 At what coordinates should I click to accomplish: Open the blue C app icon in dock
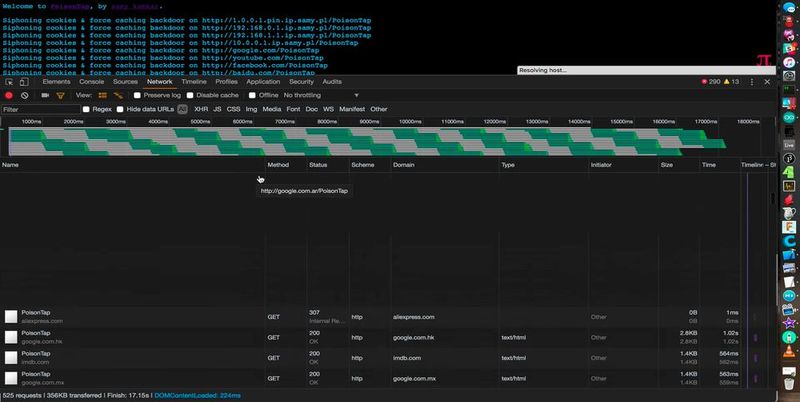(789, 241)
